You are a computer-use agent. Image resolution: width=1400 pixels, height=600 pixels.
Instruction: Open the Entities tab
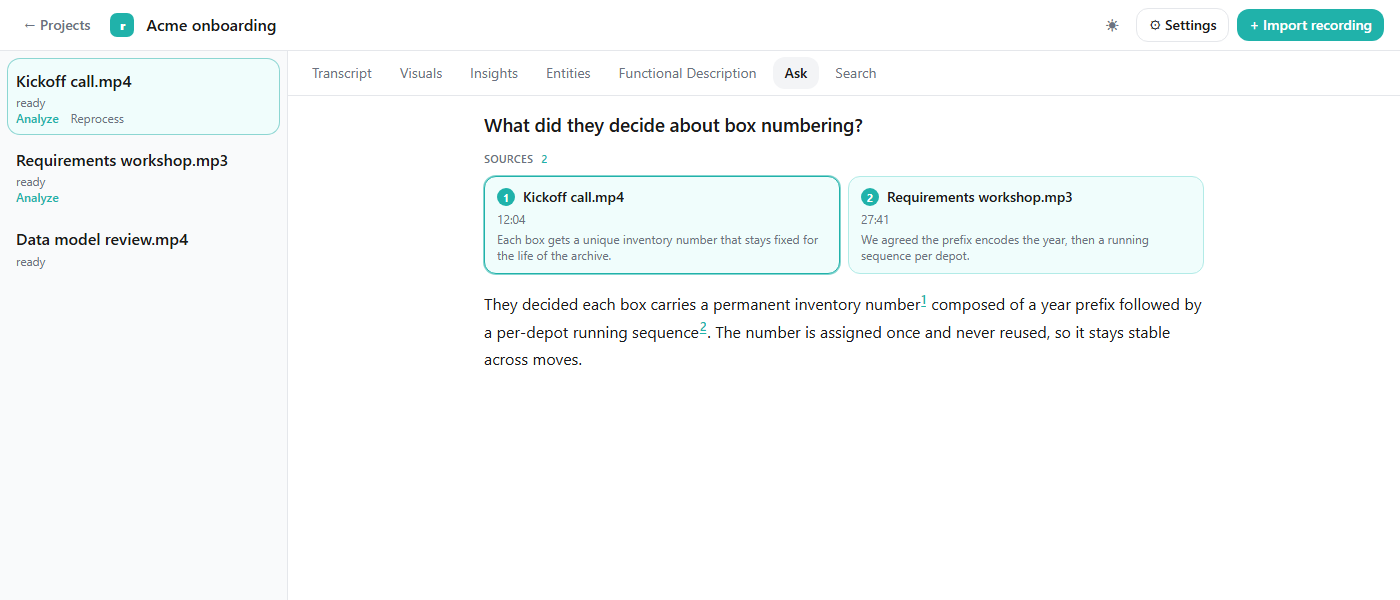coord(568,73)
